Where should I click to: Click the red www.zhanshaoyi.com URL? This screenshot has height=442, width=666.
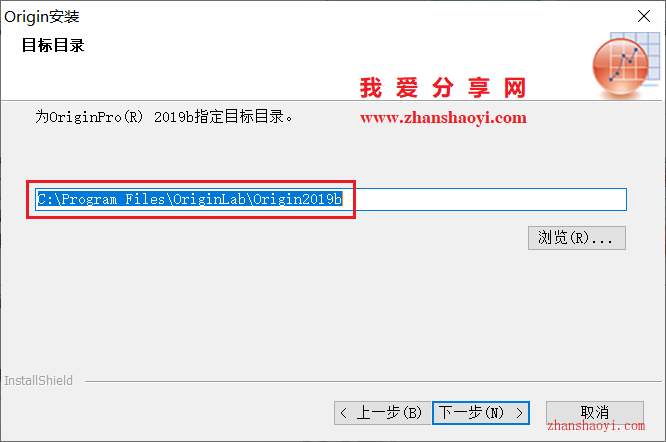click(443, 118)
